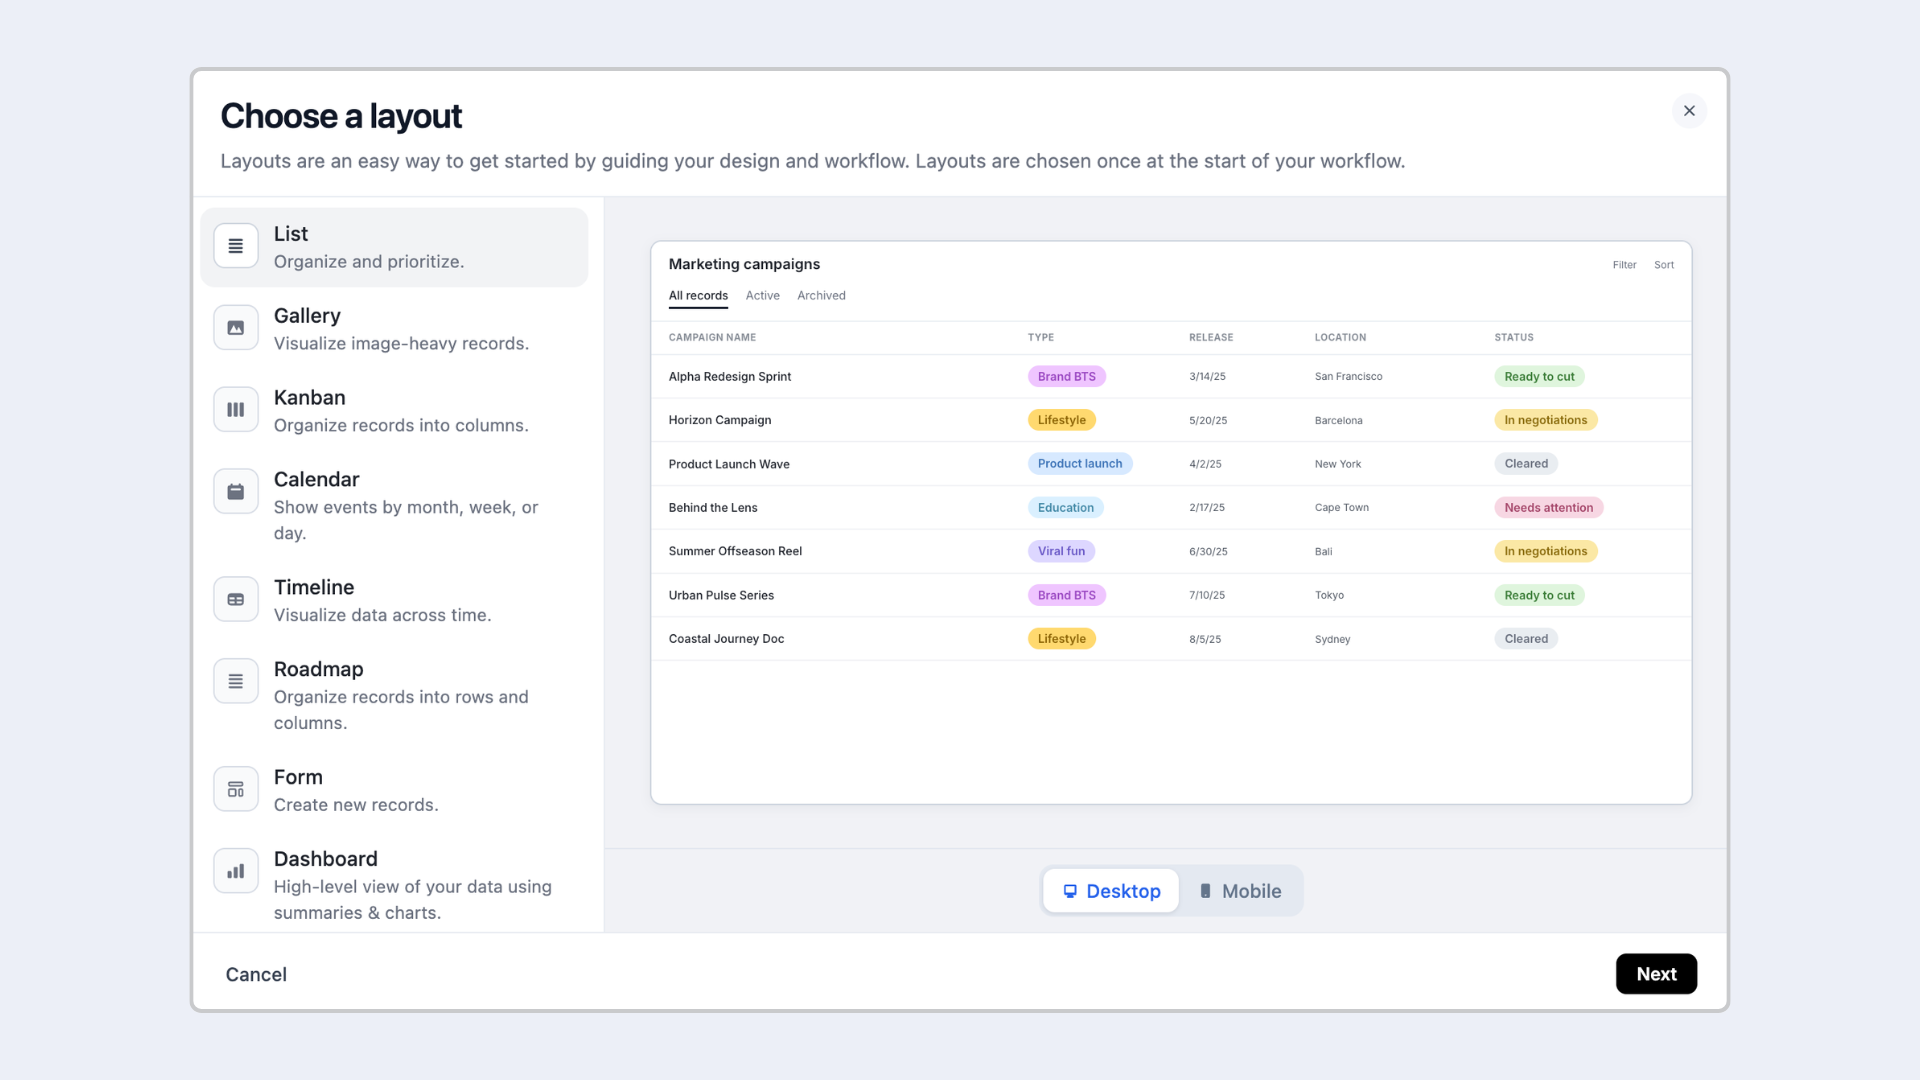
Task: Choose the Dashboard chart icon
Action: (236, 872)
